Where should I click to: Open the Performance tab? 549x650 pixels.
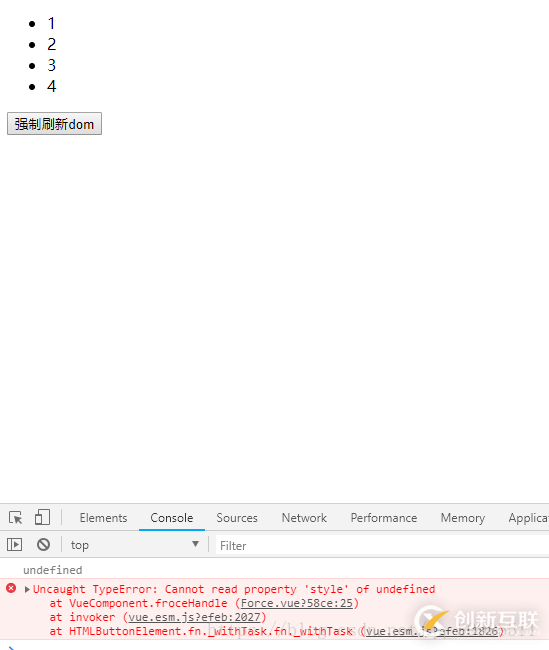click(384, 518)
